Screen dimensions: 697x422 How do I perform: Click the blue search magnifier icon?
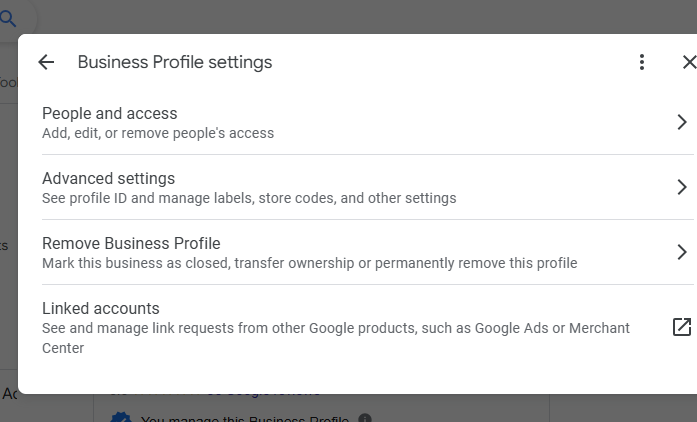click(x=8, y=16)
